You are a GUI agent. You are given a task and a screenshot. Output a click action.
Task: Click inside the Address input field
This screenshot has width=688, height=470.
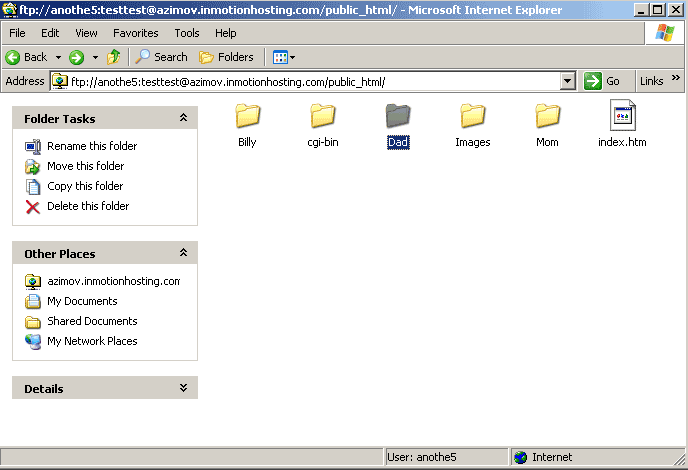310,81
